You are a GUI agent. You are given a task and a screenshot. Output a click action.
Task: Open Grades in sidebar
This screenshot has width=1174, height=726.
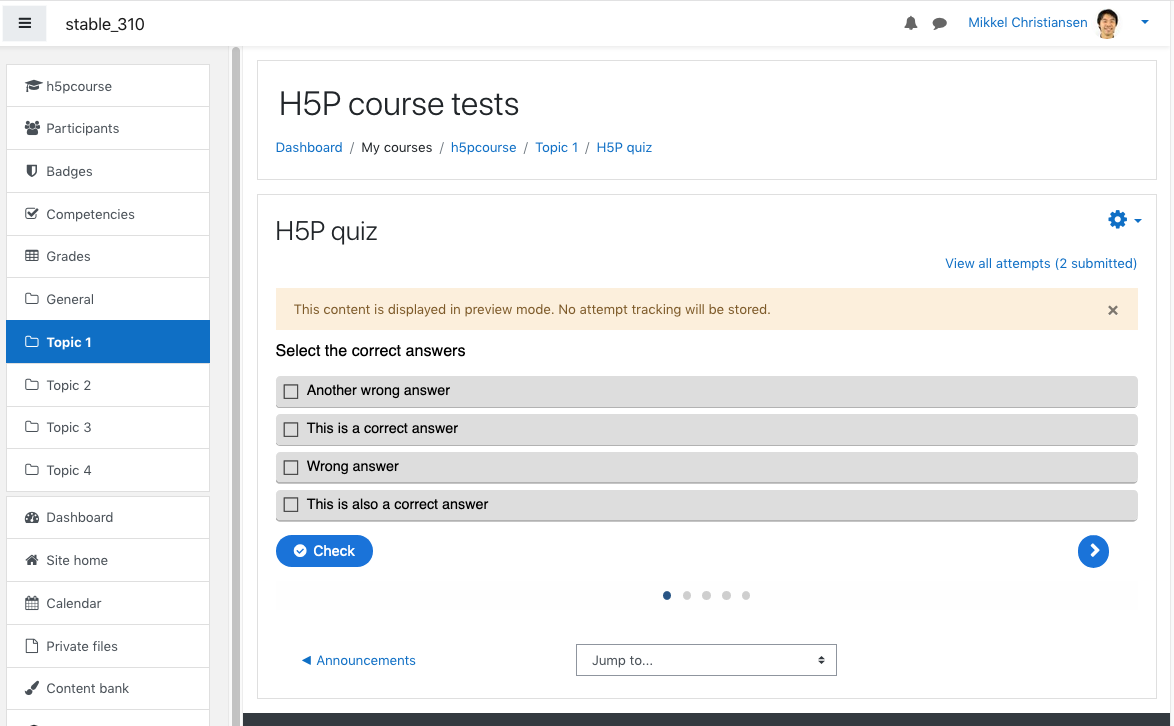coord(108,256)
